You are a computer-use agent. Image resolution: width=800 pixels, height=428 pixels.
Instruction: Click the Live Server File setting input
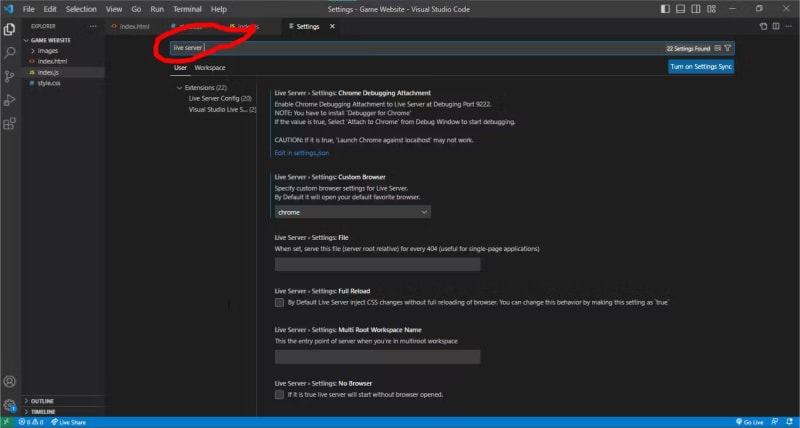point(378,264)
